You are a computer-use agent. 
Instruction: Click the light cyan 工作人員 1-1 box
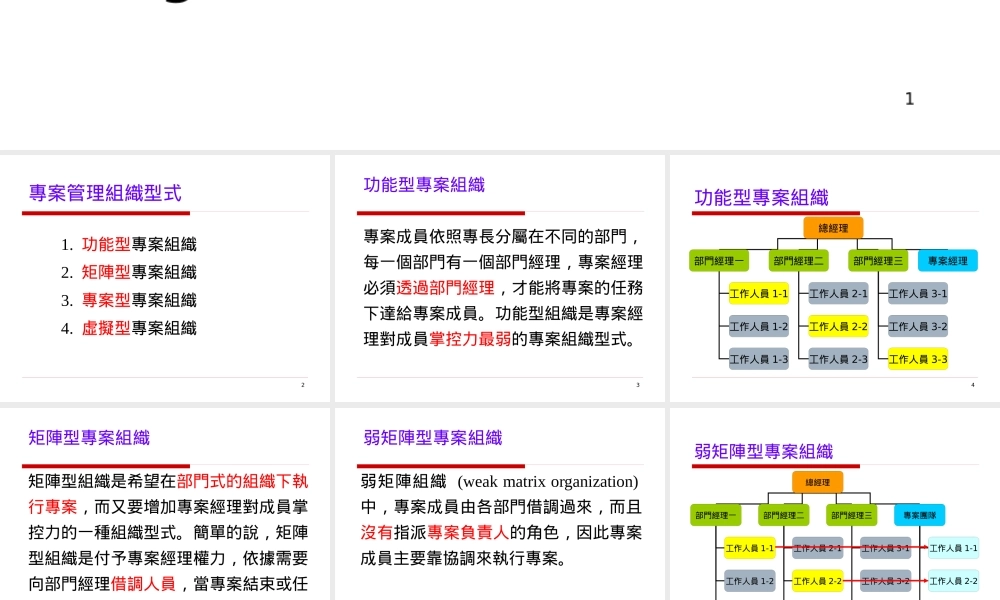(953, 548)
